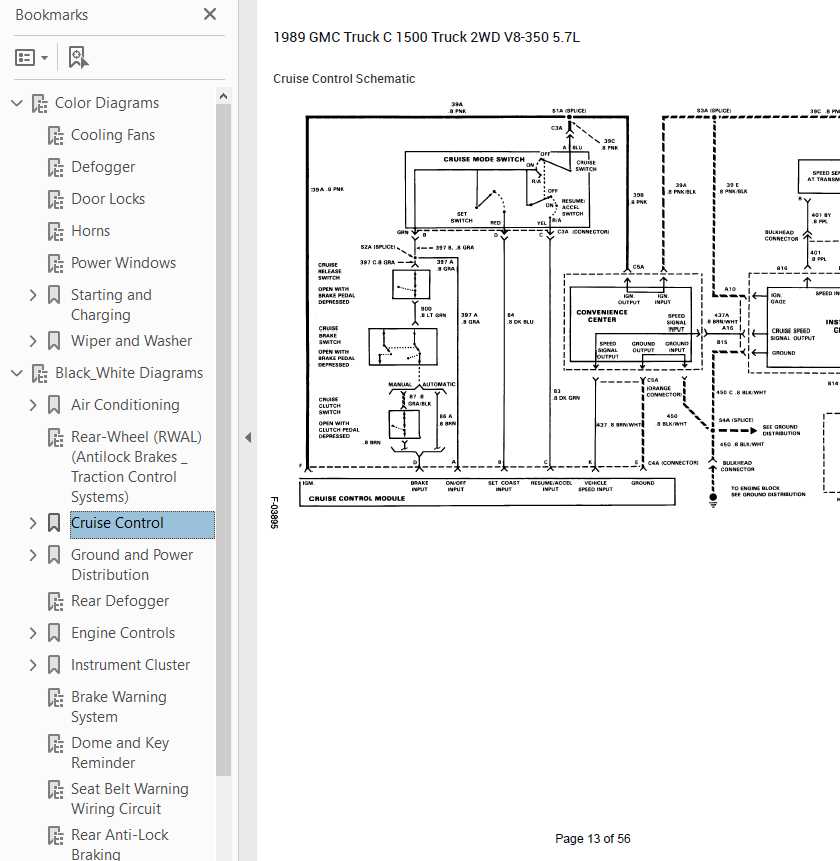The height and width of the screenshot is (861, 840).
Task: Expand the Wiper and Washer bookmark
Action: [x=33, y=341]
